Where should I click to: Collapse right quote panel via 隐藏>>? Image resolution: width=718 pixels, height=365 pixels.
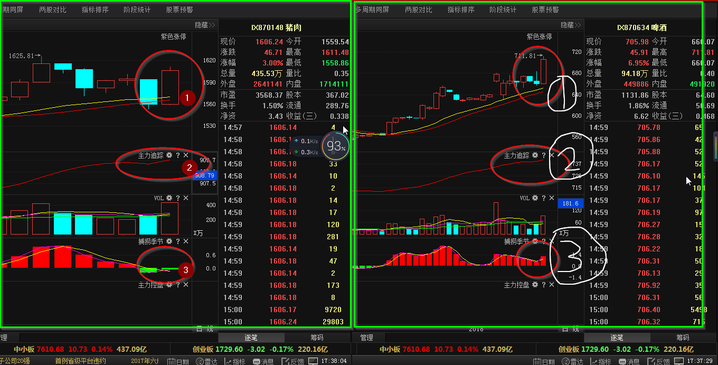point(571,25)
